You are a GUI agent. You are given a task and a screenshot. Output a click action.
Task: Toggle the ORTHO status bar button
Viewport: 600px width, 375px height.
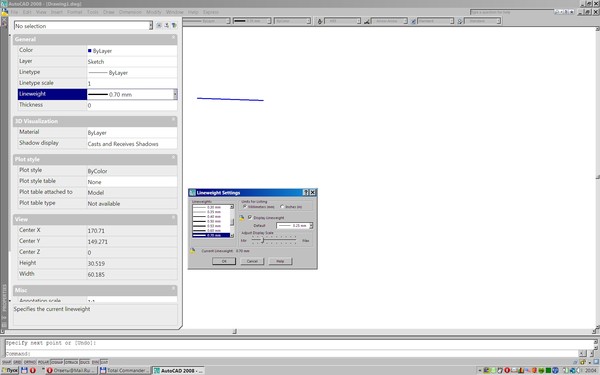tap(30, 362)
